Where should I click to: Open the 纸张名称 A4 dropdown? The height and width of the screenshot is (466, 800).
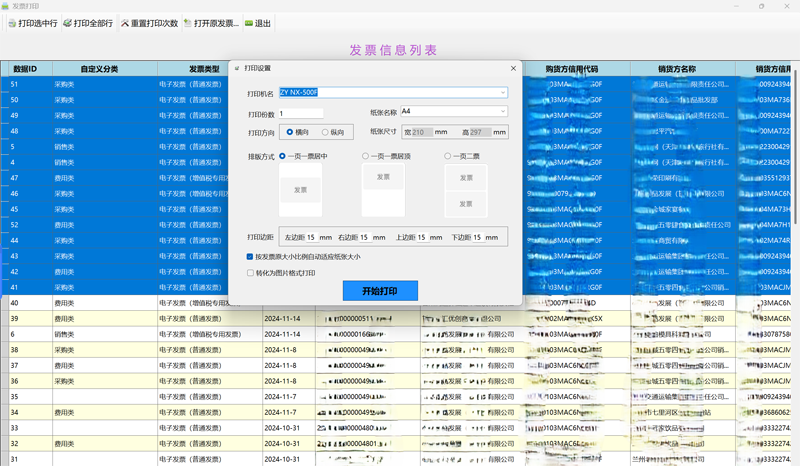503,111
